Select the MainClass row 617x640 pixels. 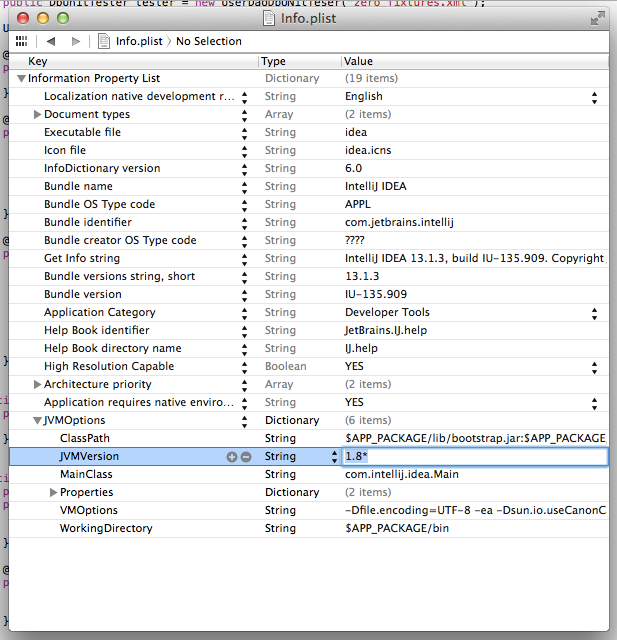[x=308, y=474]
